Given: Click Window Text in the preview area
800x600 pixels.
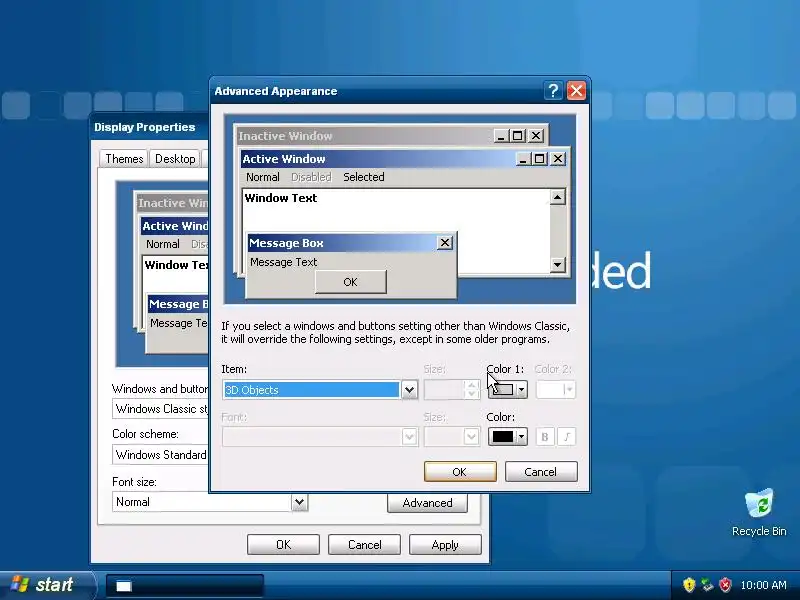Looking at the screenshot, I should (281, 198).
